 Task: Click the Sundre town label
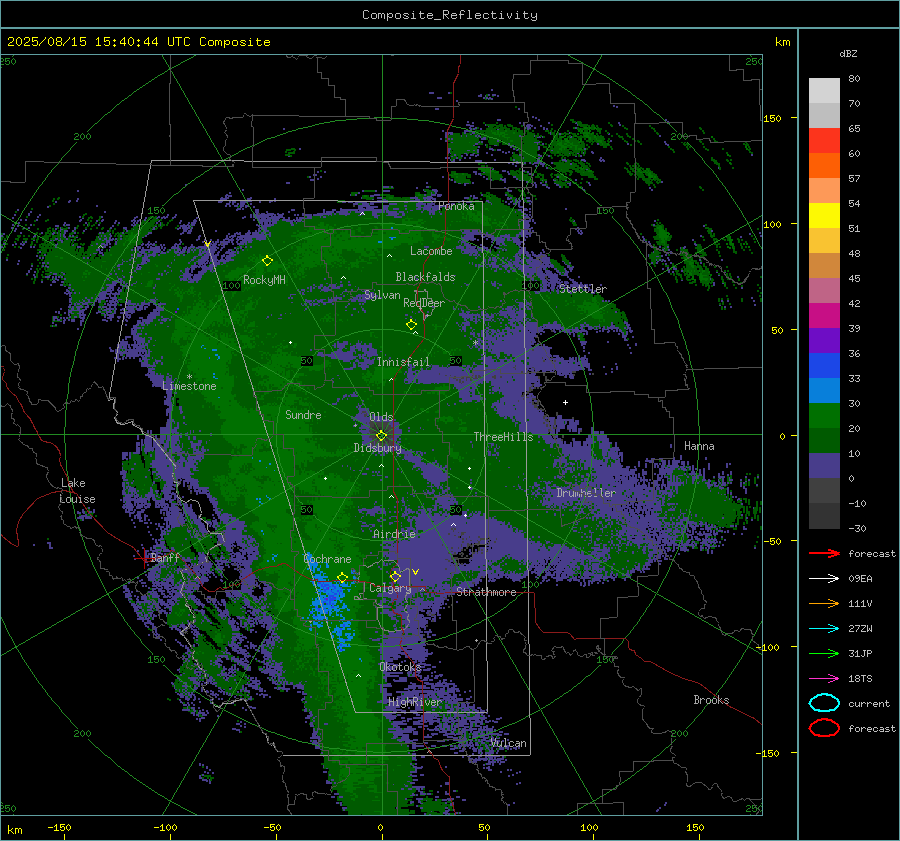pos(303,414)
